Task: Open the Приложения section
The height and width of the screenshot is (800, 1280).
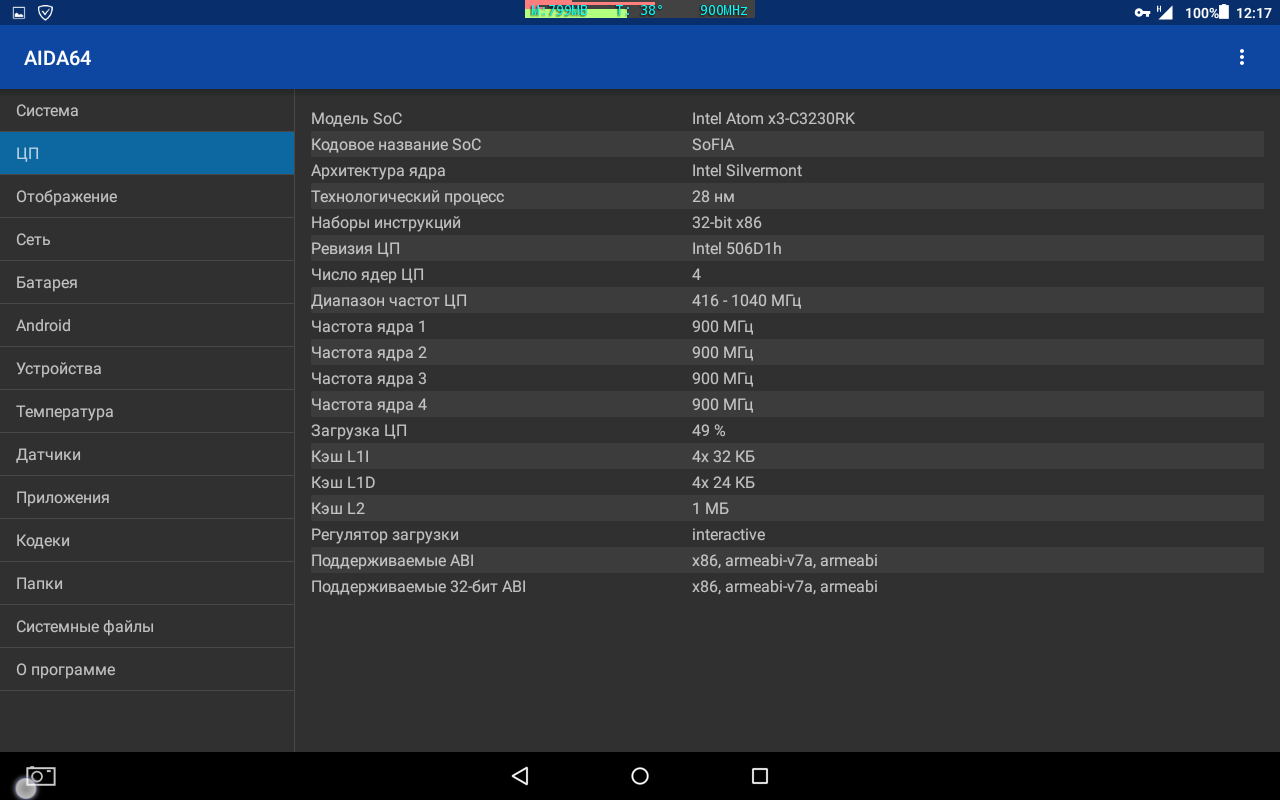Action: point(147,498)
